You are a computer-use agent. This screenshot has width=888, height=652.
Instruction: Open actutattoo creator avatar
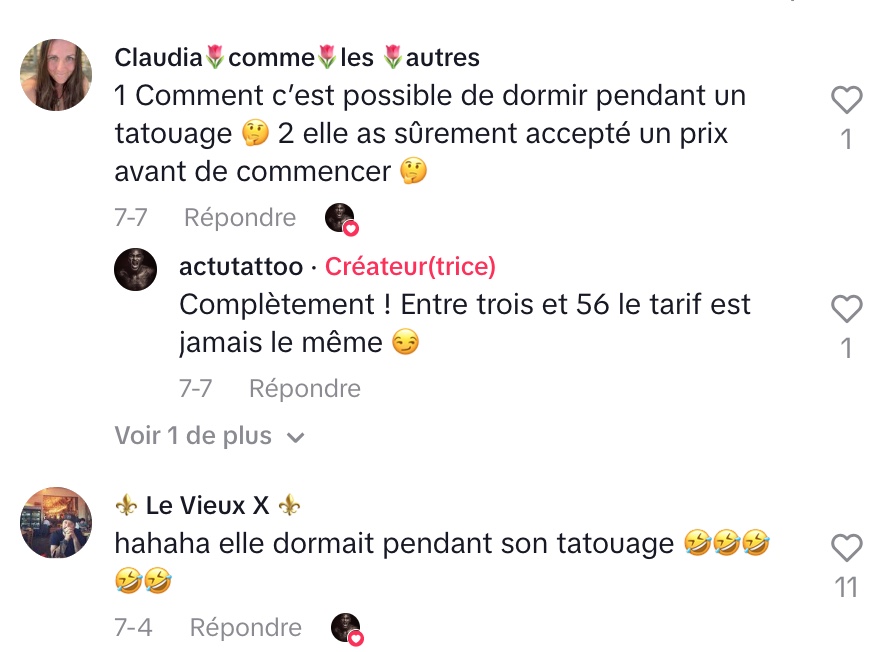point(135,269)
